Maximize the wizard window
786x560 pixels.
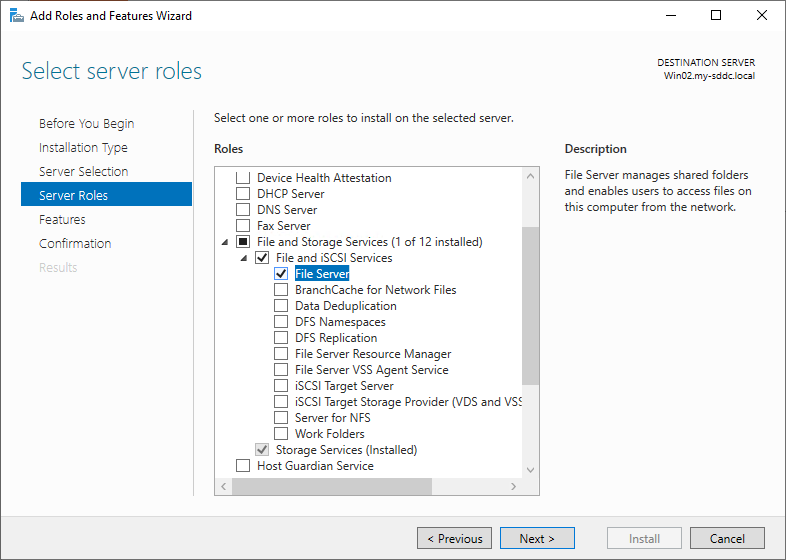716,15
